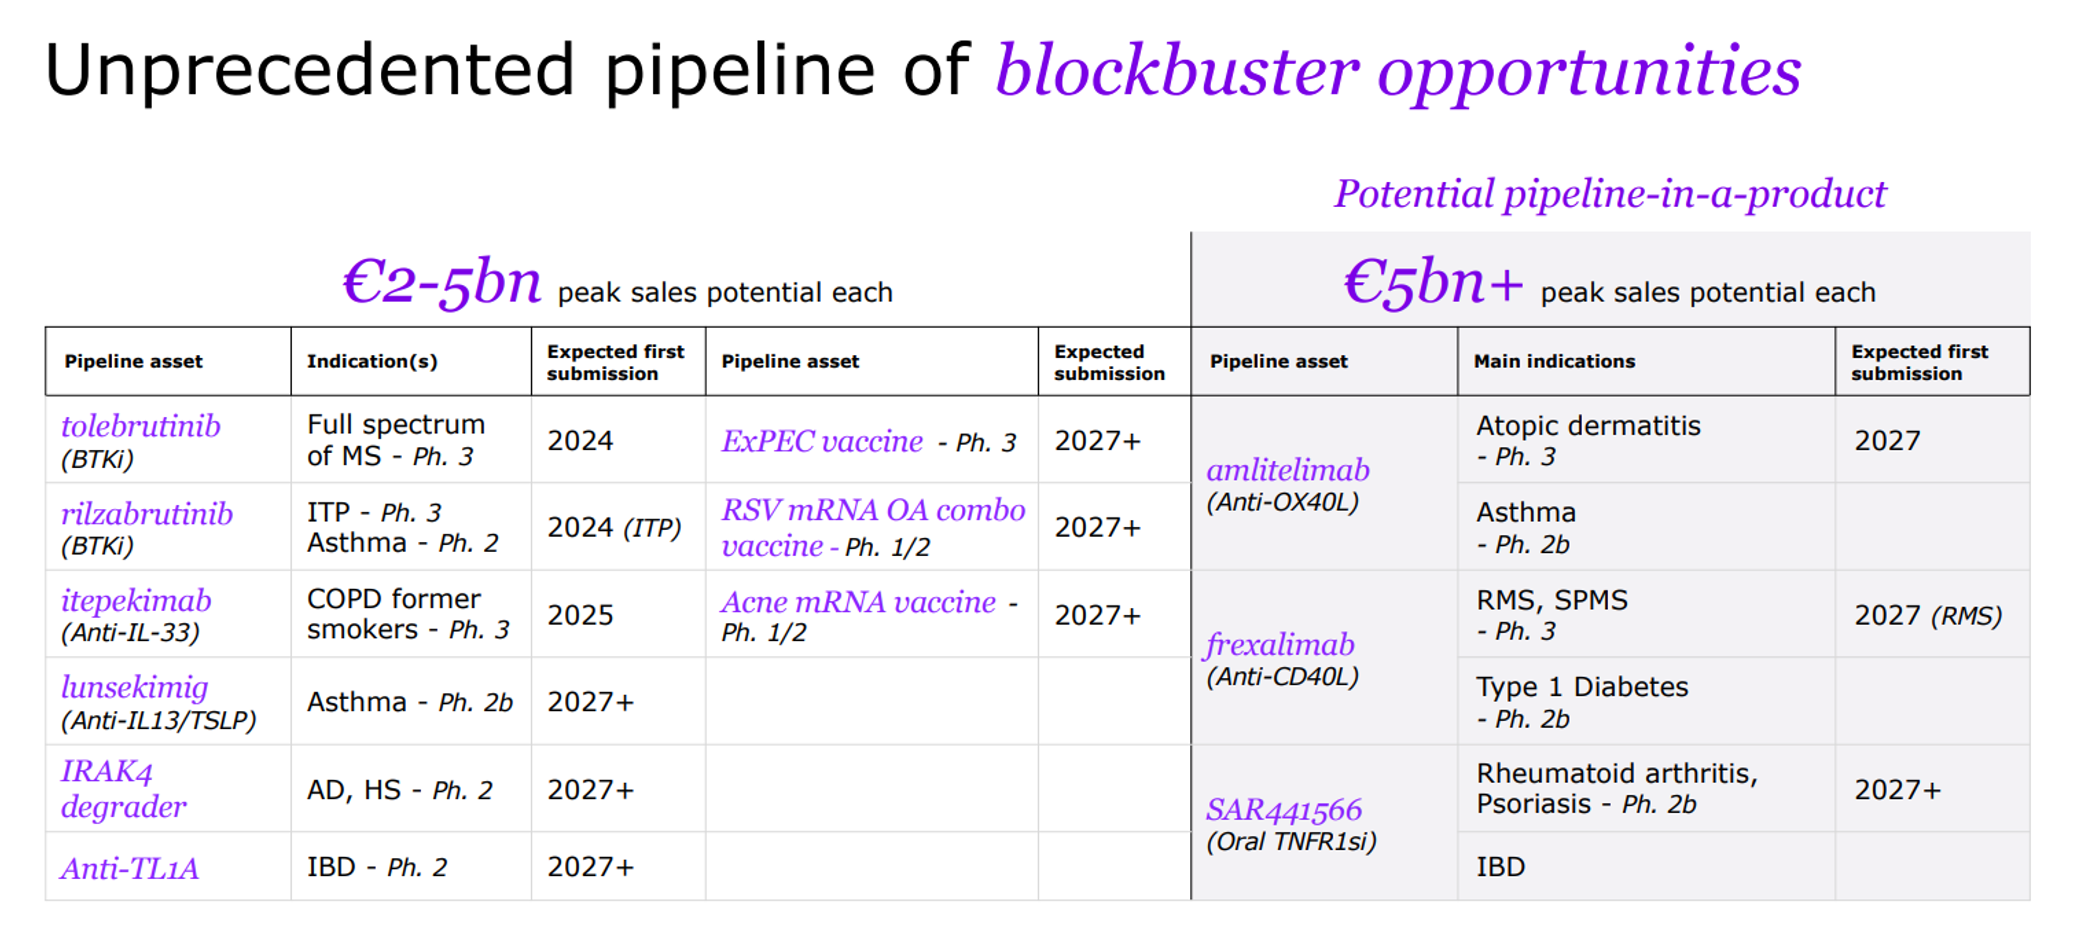Click the 'Indication(s)' column header
This screenshot has width=2077, height=945.
click(372, 362)
